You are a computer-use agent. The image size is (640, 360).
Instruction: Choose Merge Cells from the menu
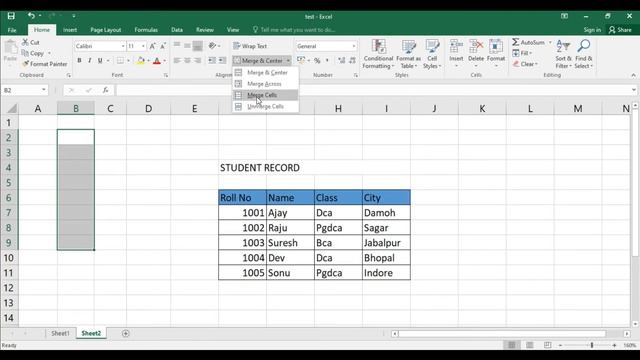coord(265,95)
